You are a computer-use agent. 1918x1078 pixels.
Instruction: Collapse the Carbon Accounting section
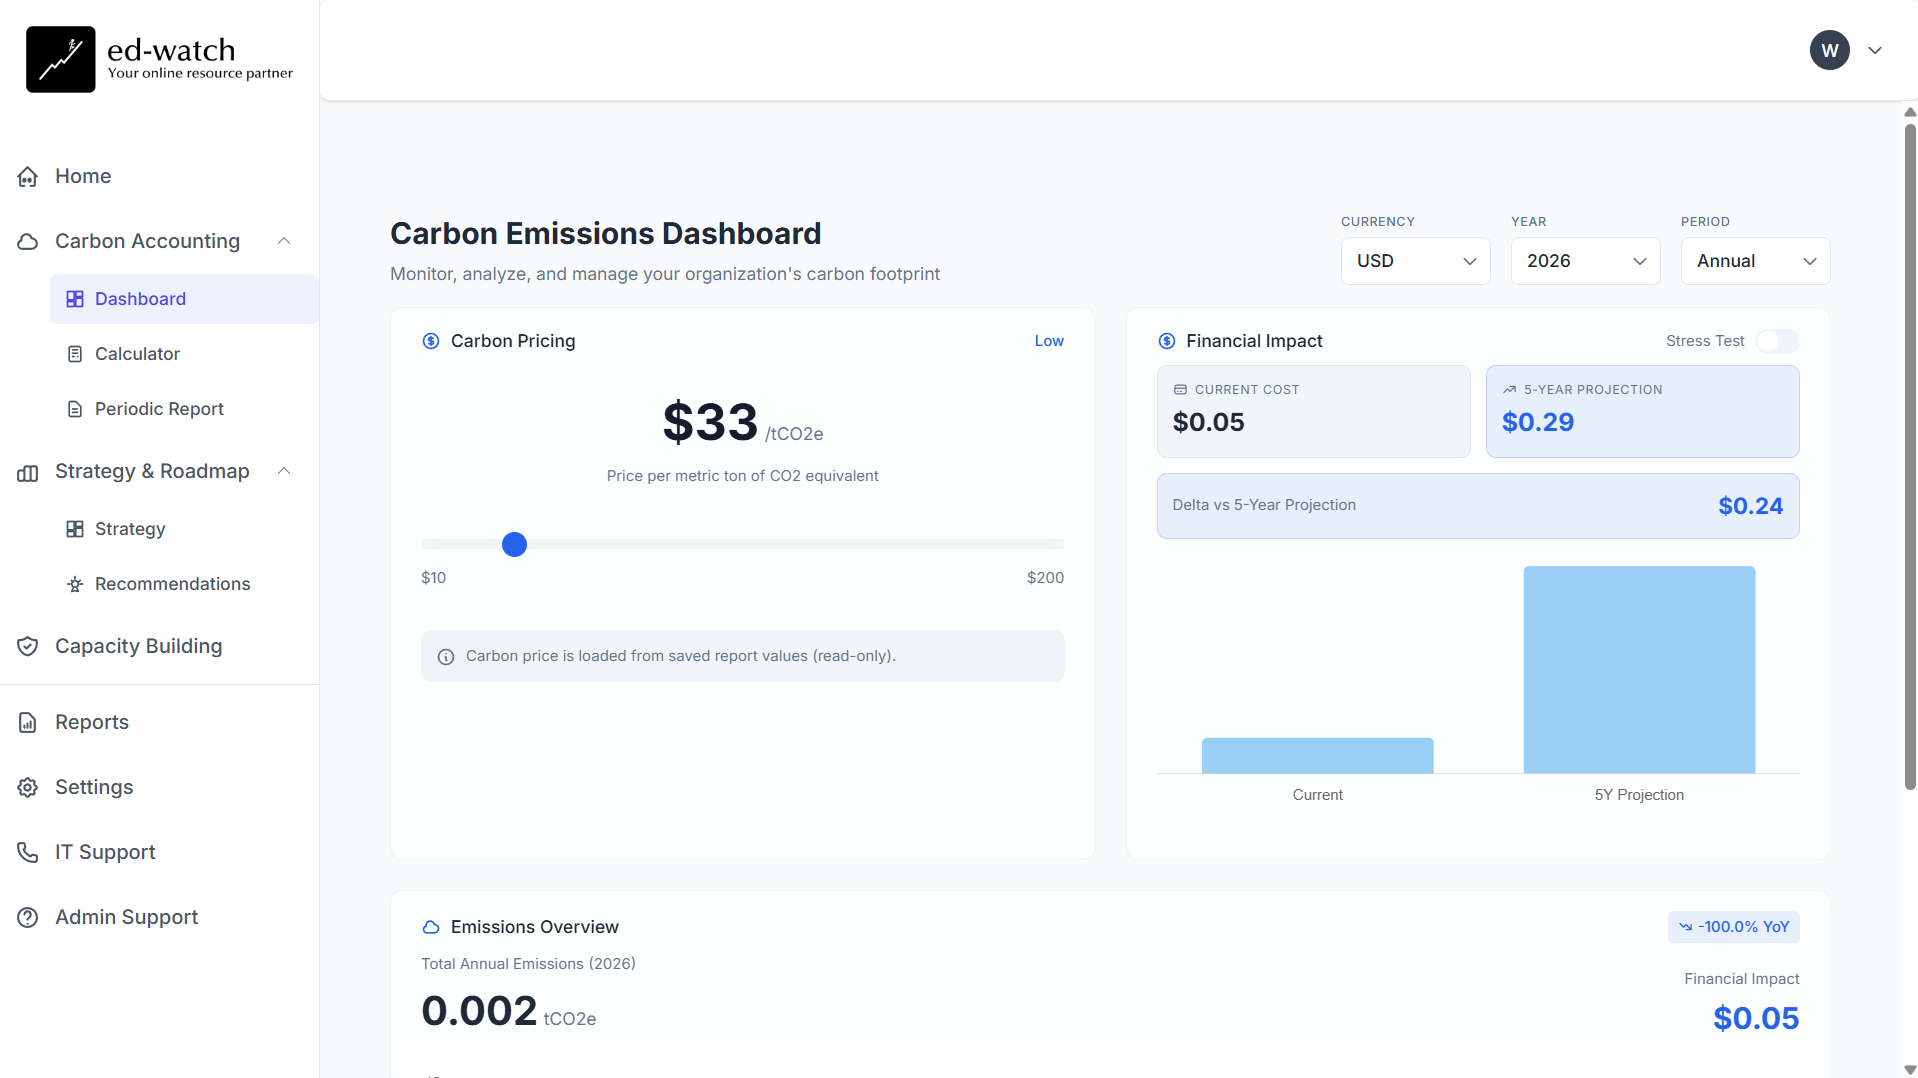[x=283, y=241]
